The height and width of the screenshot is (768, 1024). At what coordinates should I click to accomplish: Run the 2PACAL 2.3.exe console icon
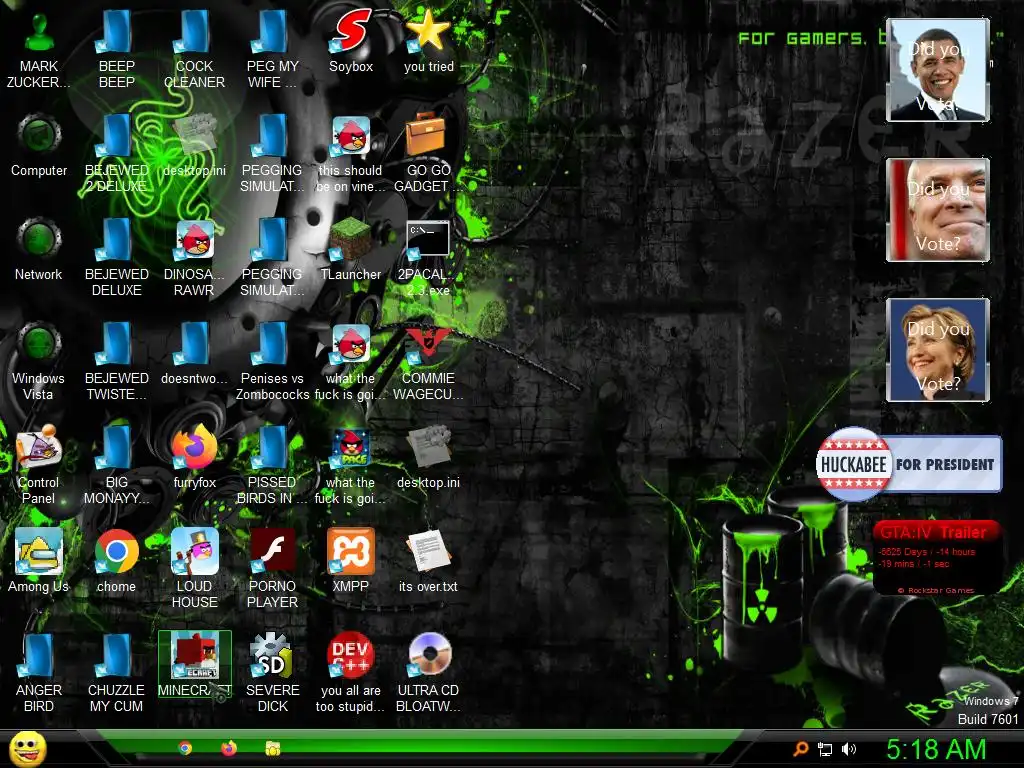point(428,257)
